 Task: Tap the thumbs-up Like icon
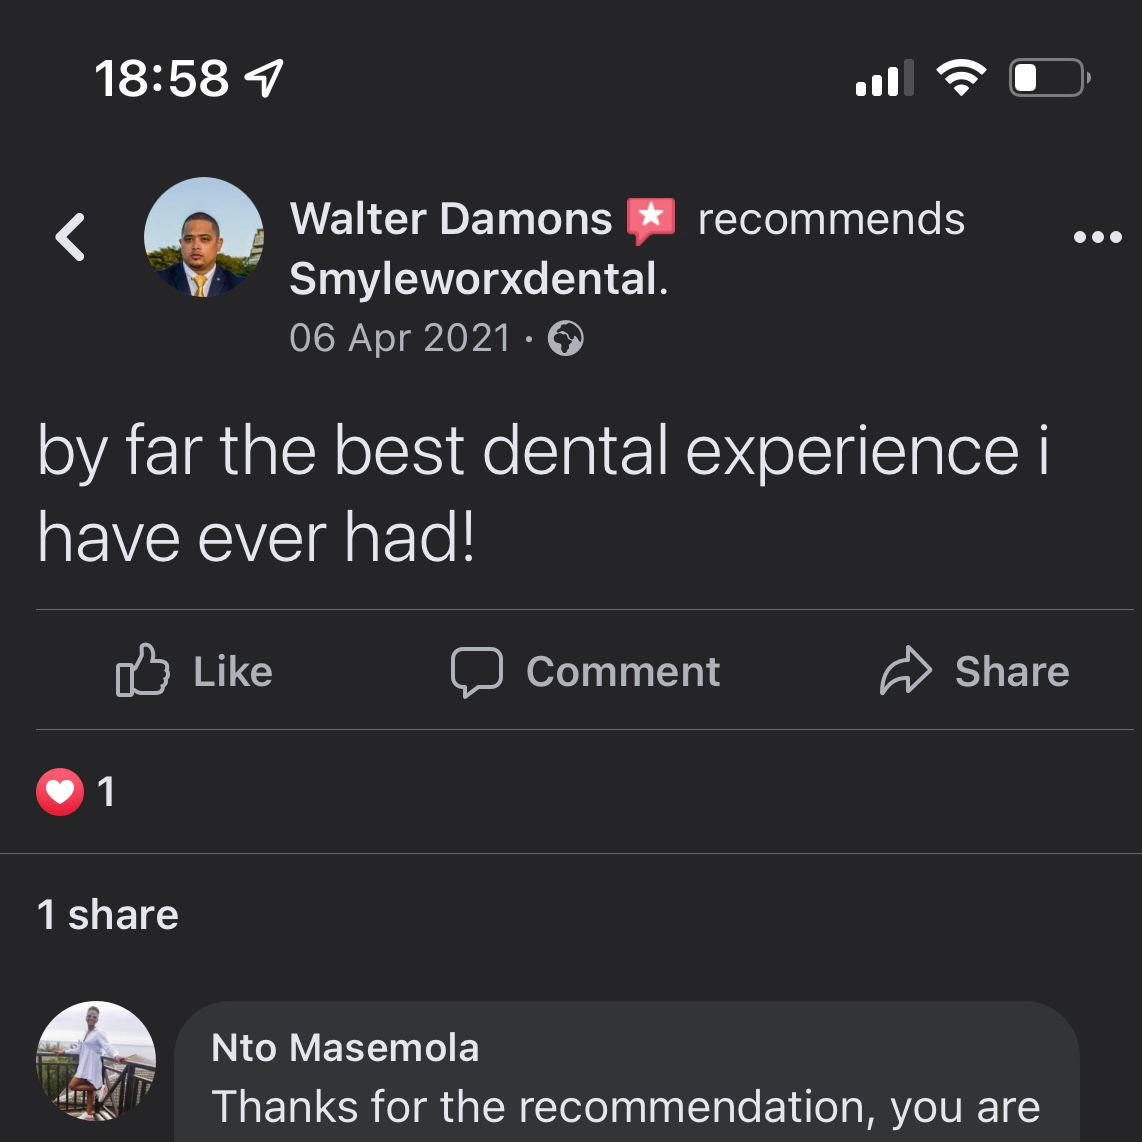point(142,670)
